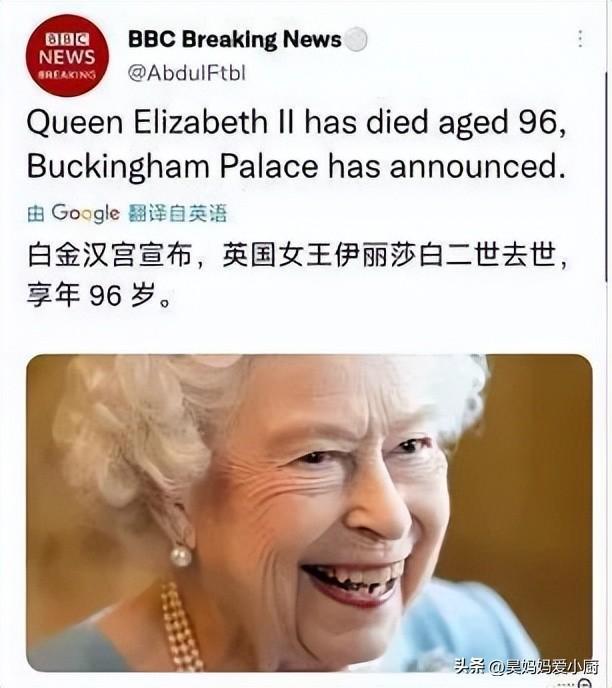The image size is (612, 688).
Task: Open the BBC Breaking News account name
Action: pyautogui.click(x=235, y=39)
